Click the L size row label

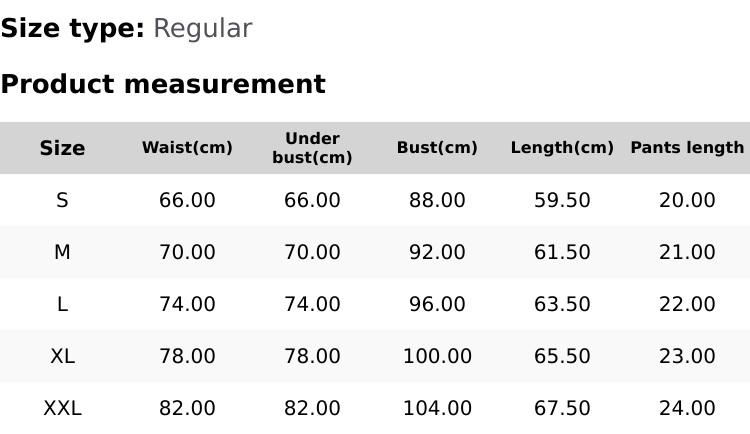(x=62, y=304)
